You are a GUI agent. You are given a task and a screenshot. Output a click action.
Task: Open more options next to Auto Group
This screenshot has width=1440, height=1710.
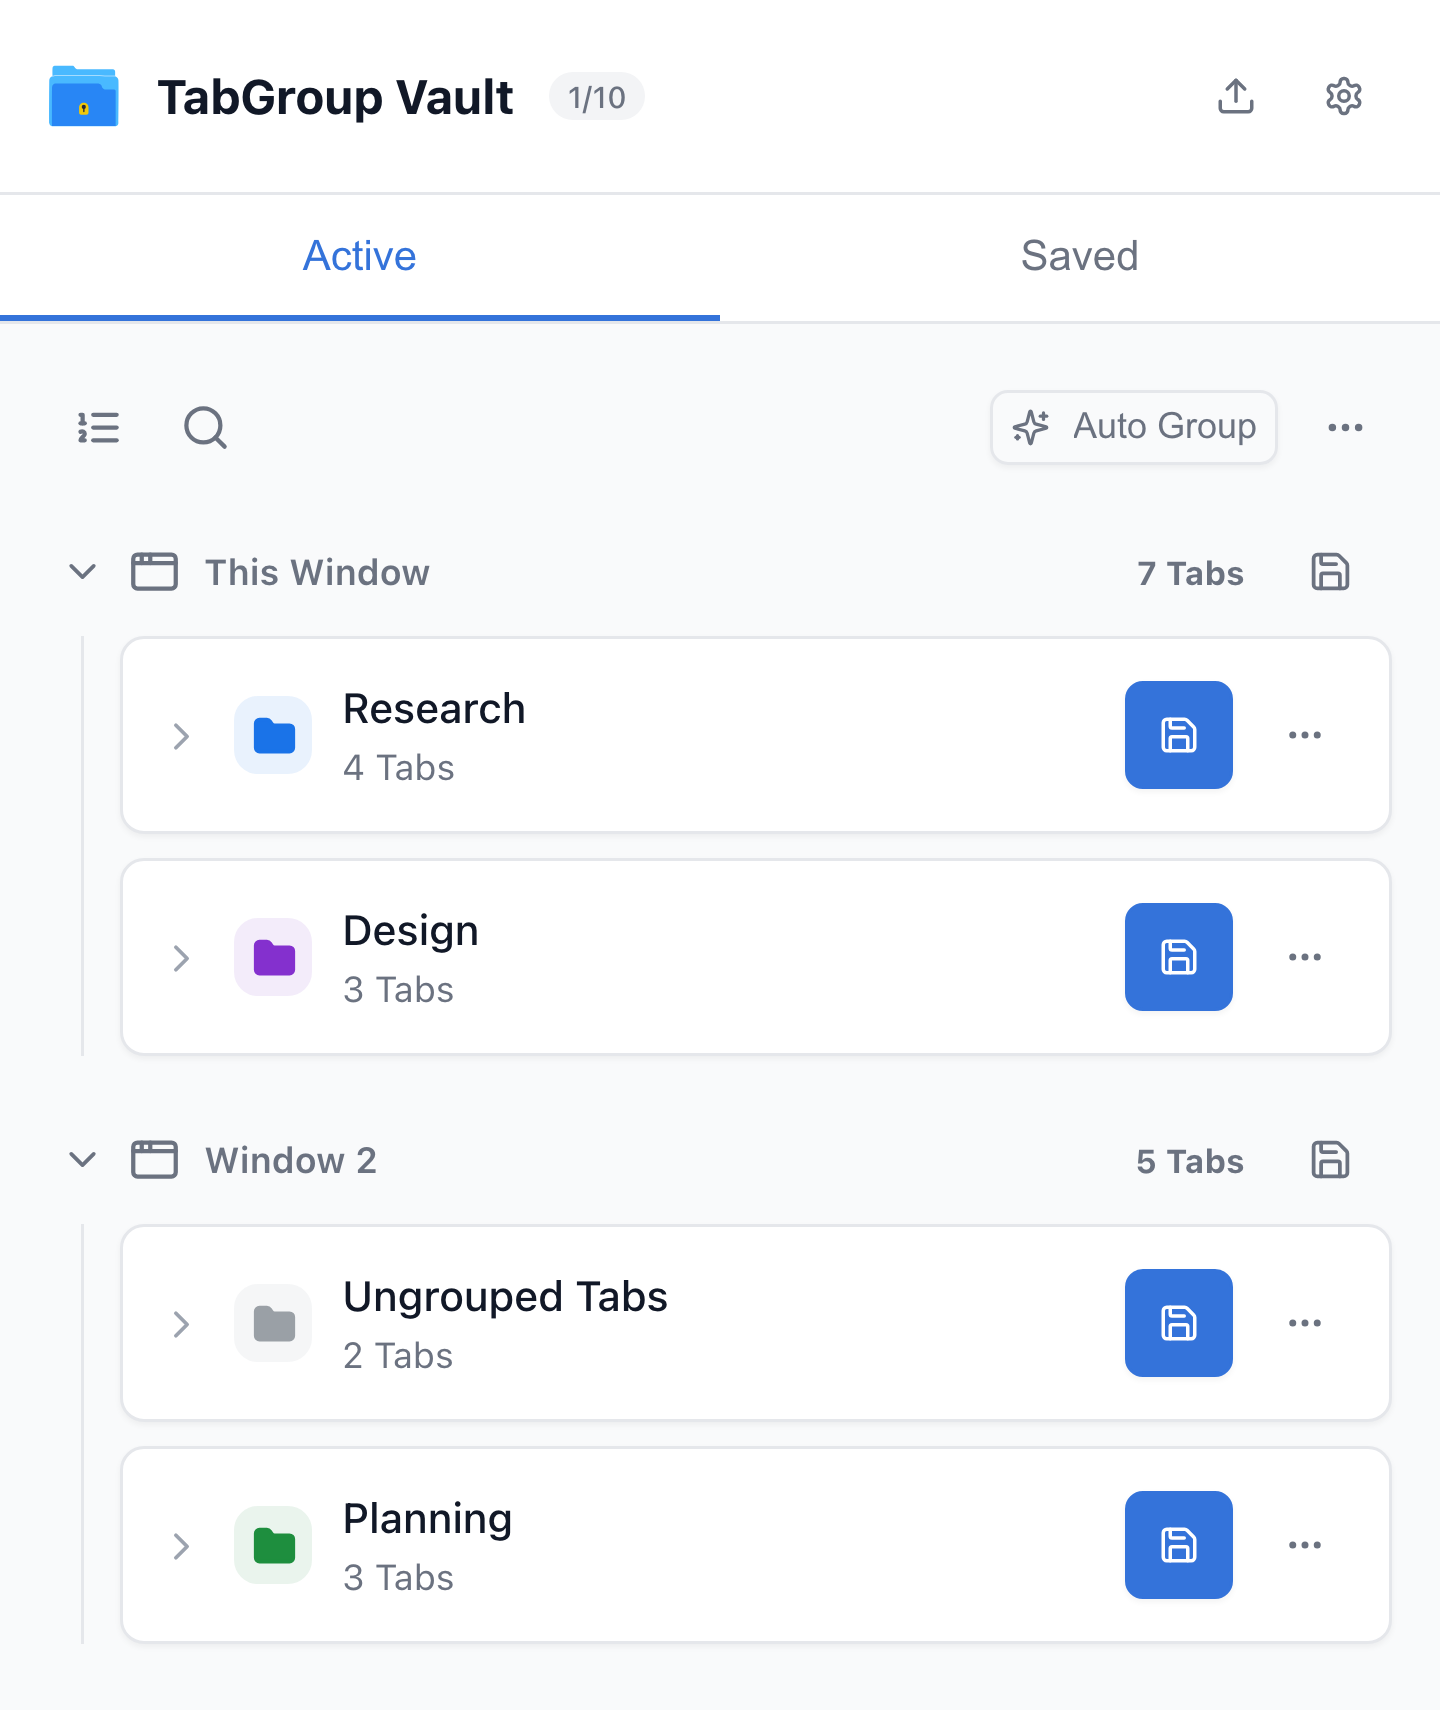click(1345, 428)
